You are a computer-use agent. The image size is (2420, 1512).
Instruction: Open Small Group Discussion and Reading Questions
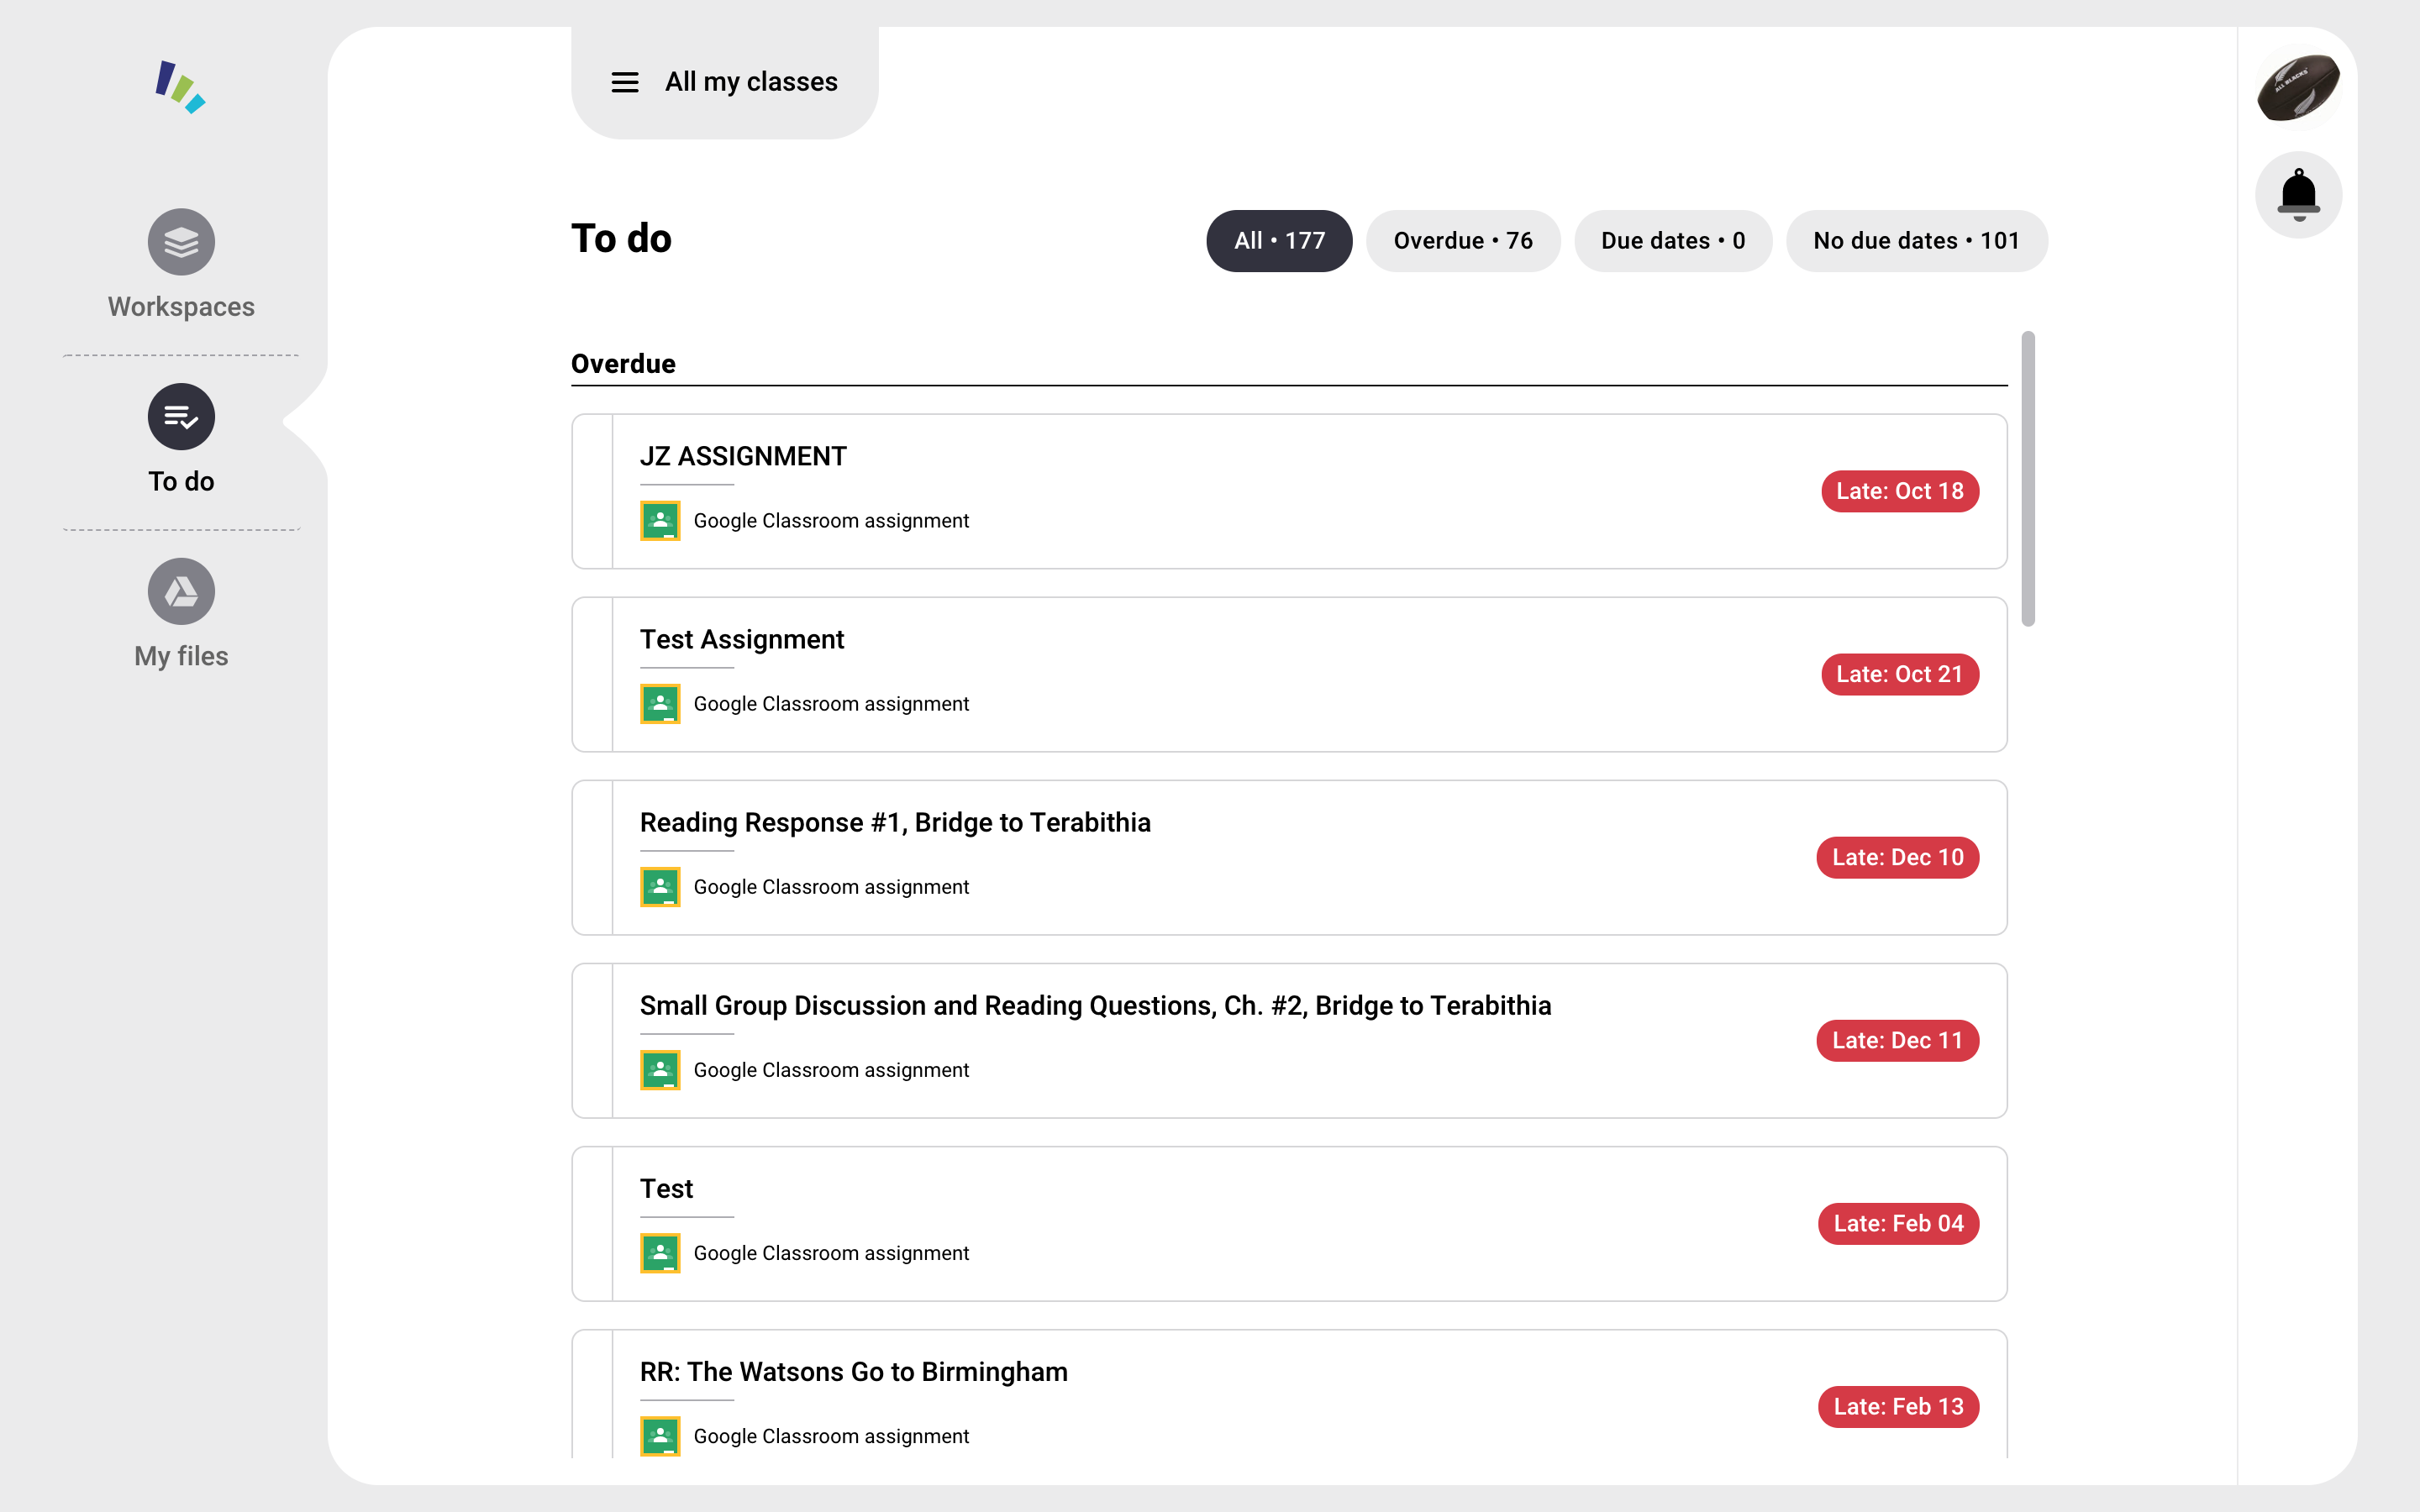(x=1095, y=1006)
